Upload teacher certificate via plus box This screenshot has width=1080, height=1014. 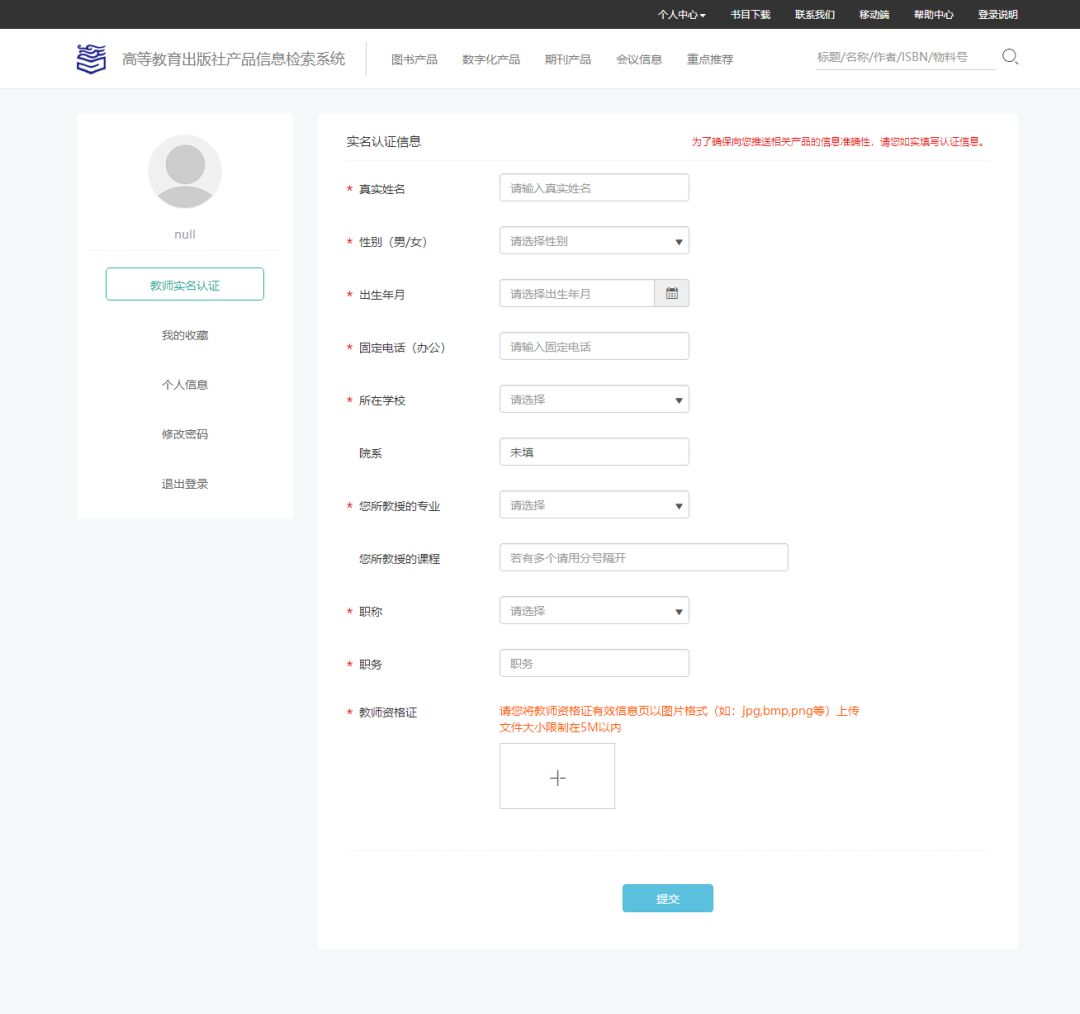(557, 776)
